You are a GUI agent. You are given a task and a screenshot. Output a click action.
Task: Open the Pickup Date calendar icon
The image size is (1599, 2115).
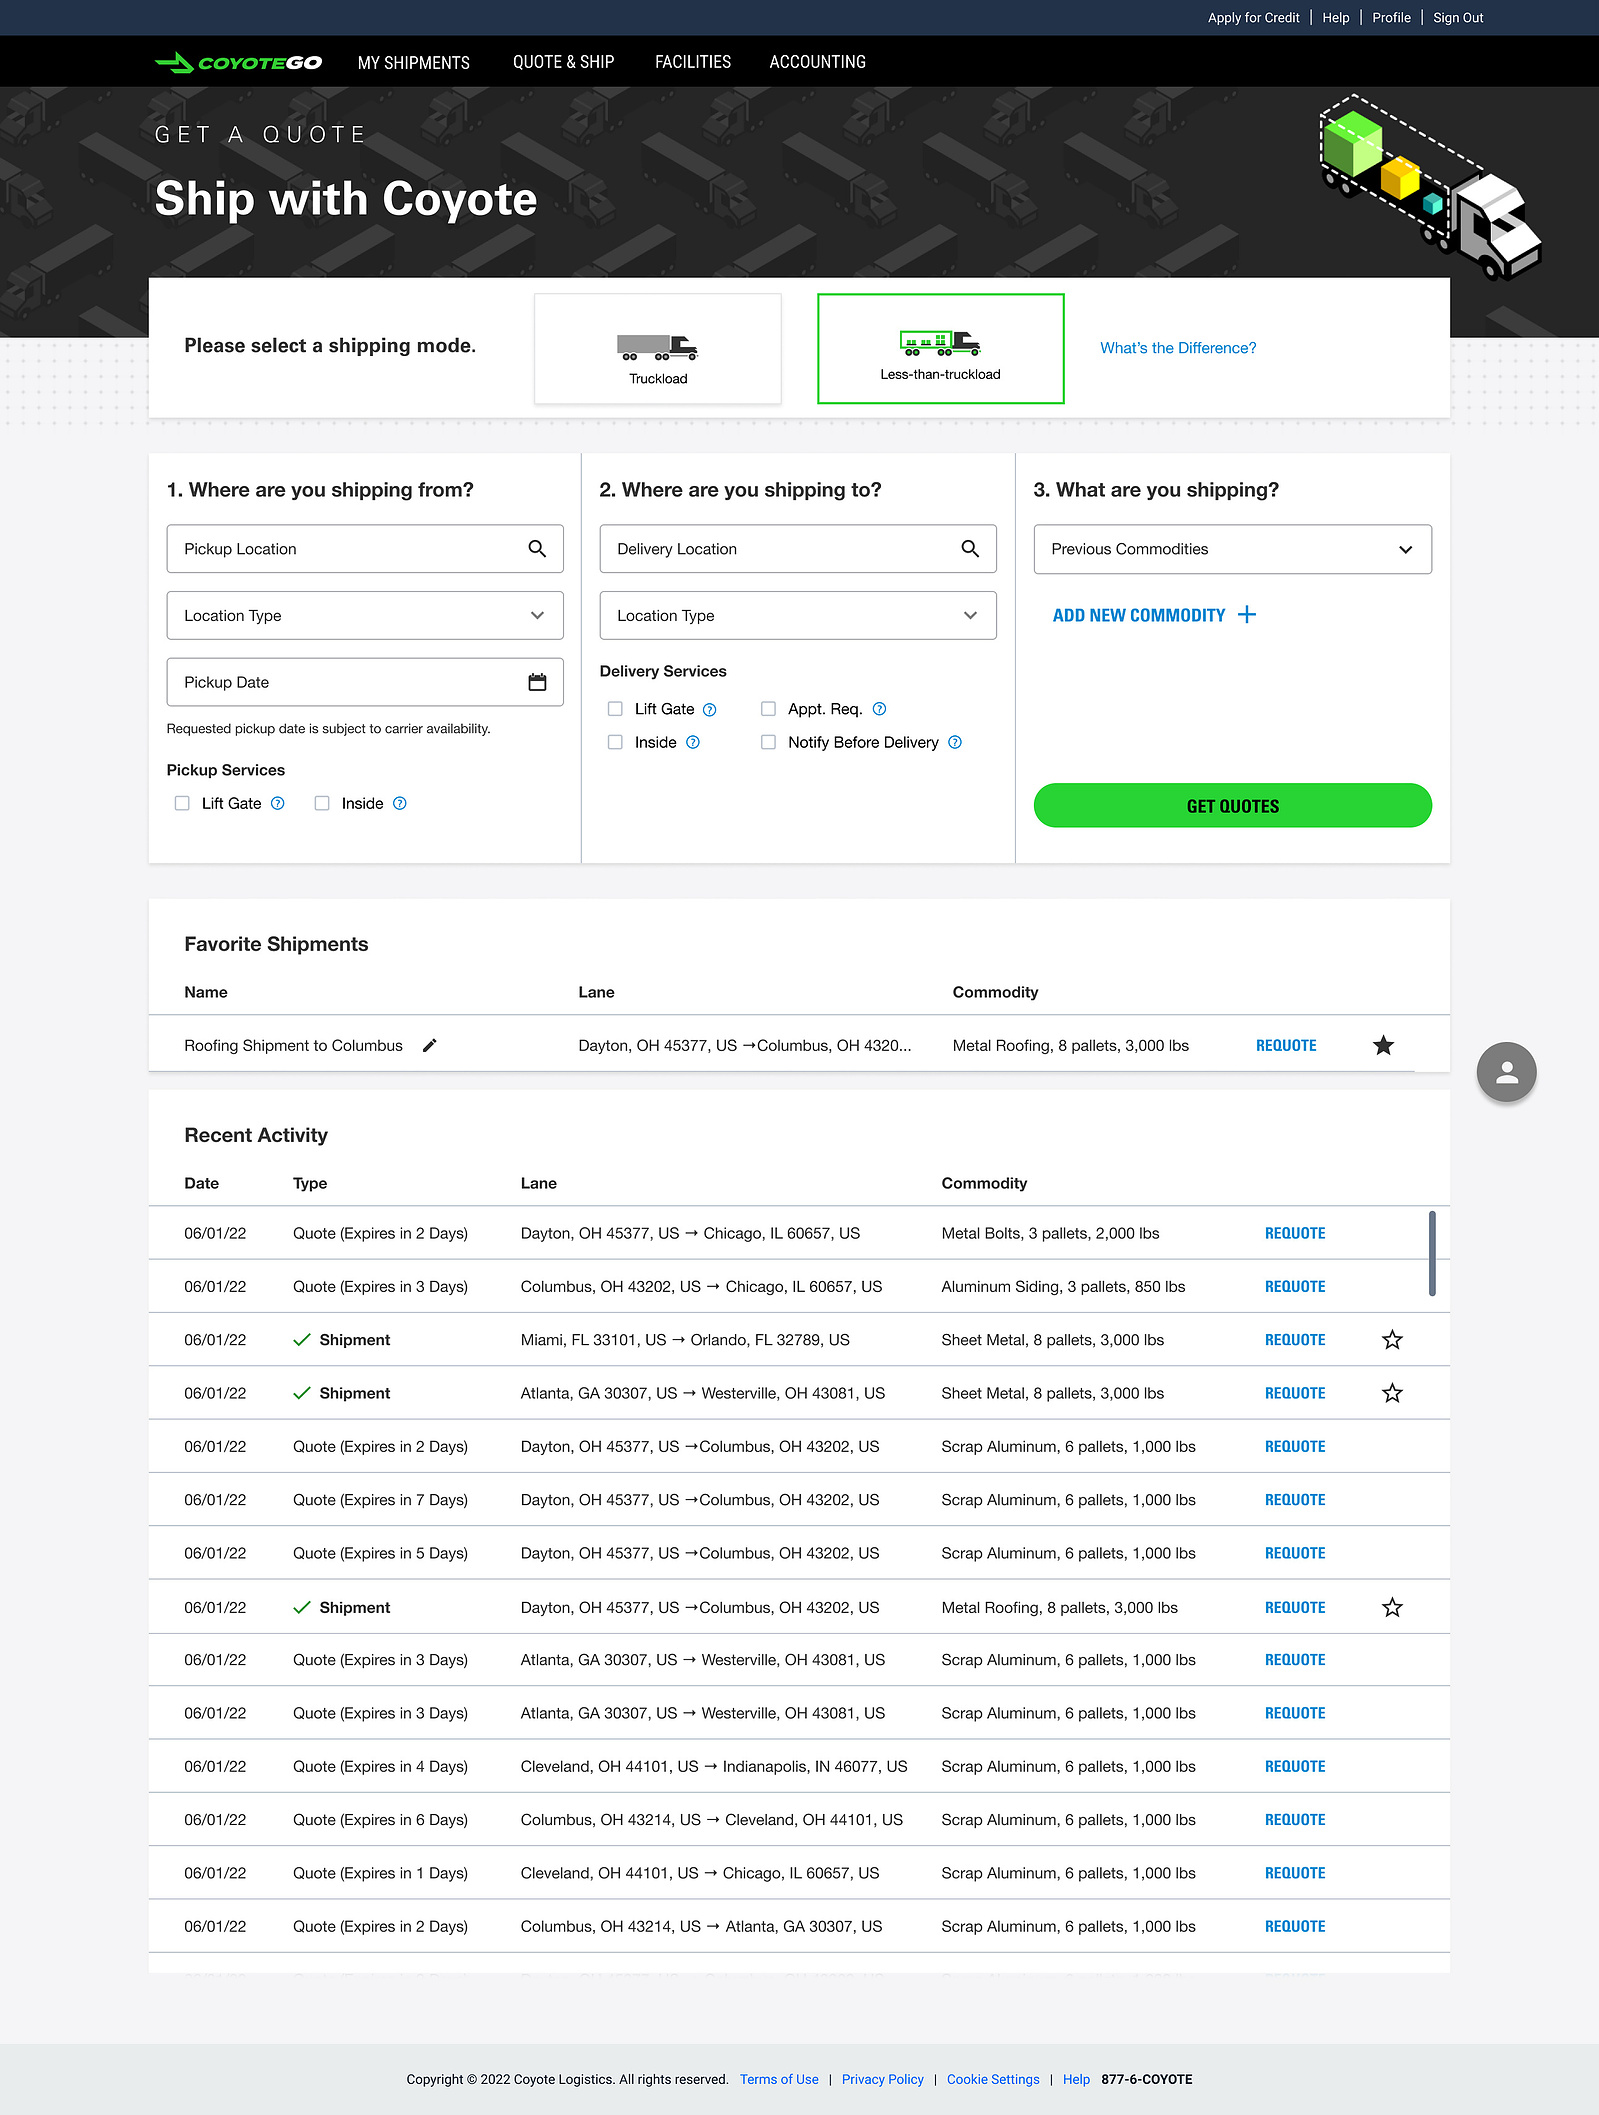(537, 682)
